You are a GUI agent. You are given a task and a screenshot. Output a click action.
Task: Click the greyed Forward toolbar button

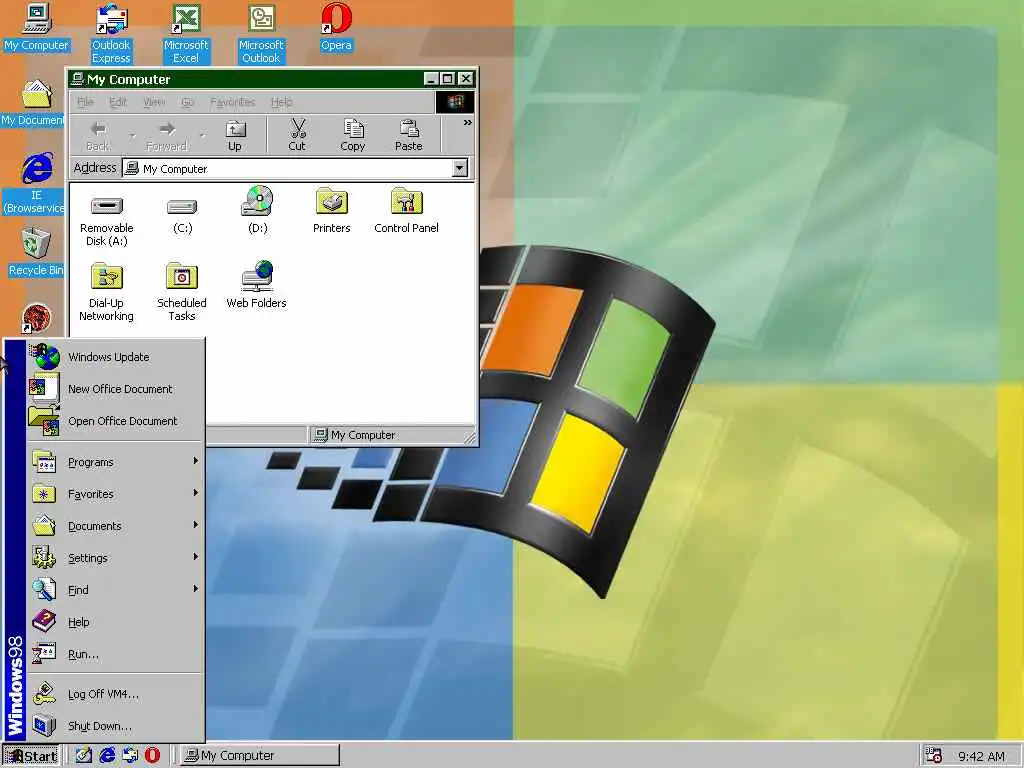(167, 135)
